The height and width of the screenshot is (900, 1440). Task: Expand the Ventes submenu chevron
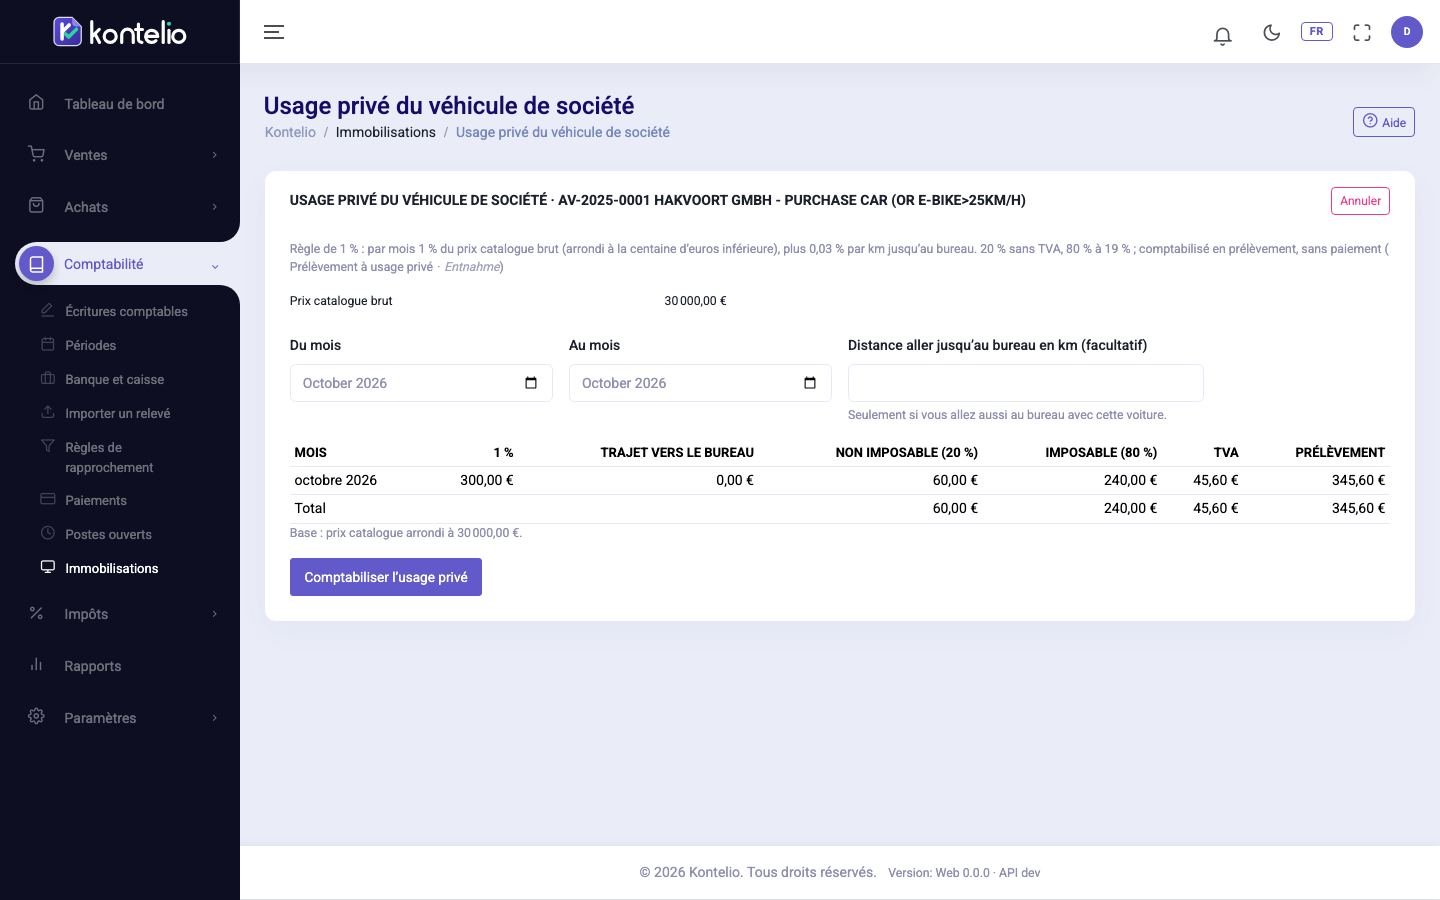pyautogui.click(x=214, y=155)
